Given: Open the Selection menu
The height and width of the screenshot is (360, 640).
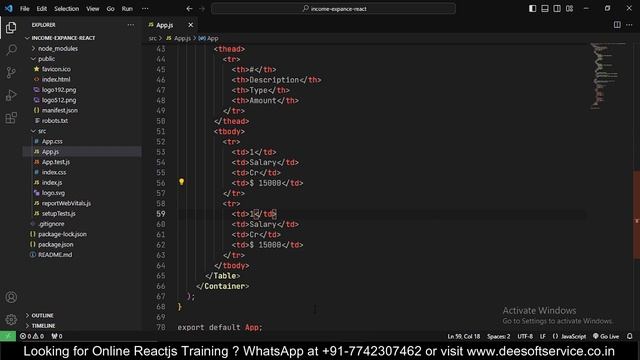Looking at the screenshot, I should click(67, 9).
